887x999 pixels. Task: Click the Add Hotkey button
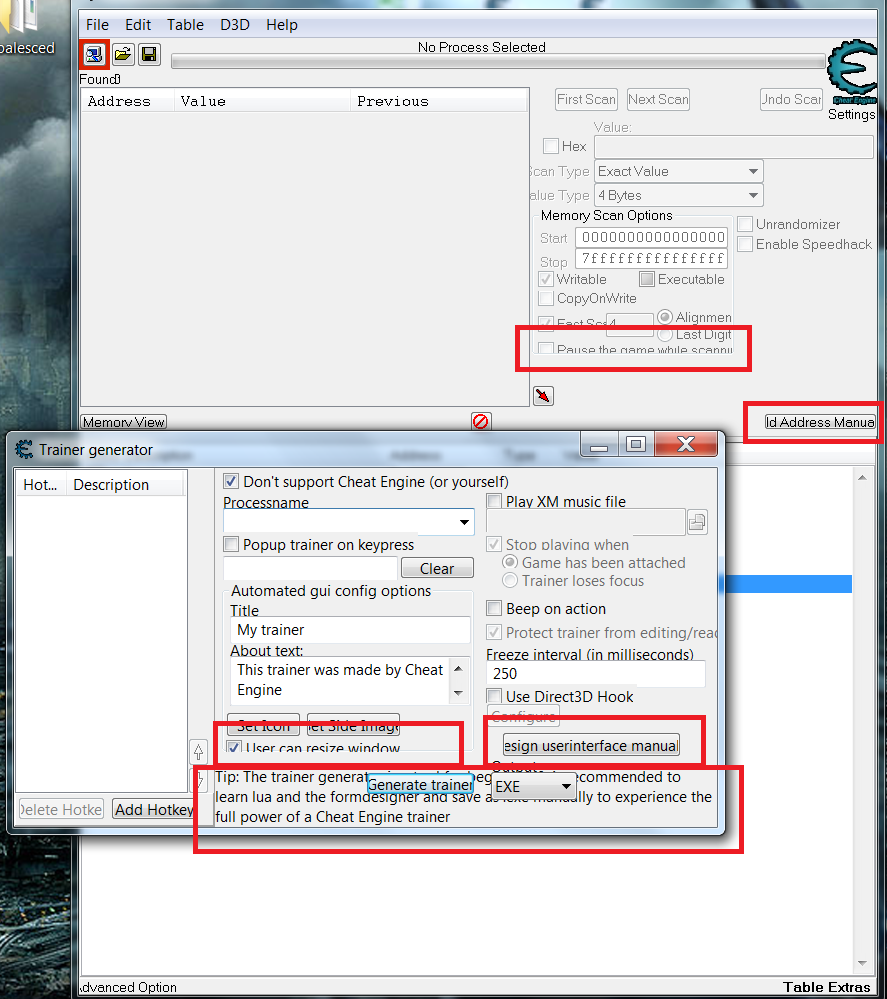click(x=154, y=809)
